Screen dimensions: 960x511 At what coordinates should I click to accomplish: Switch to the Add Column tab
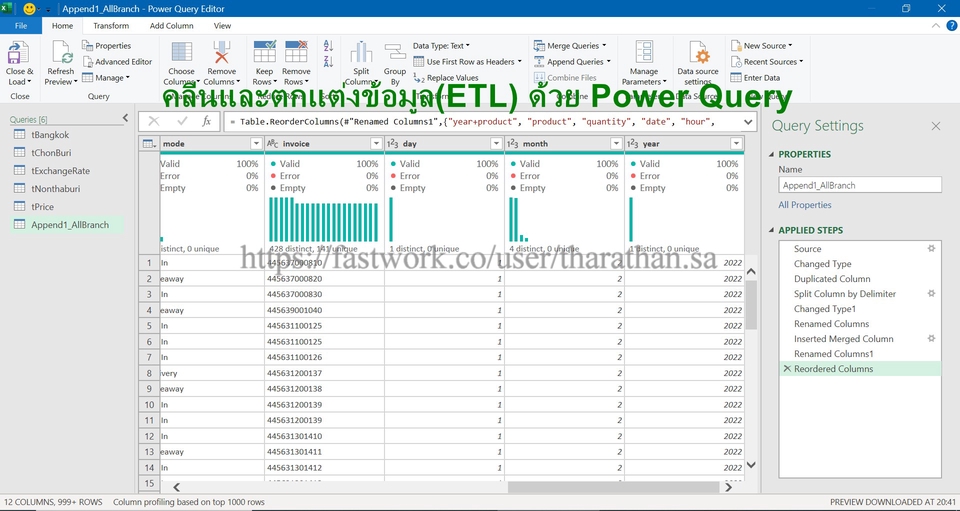[x=172, y=26]
